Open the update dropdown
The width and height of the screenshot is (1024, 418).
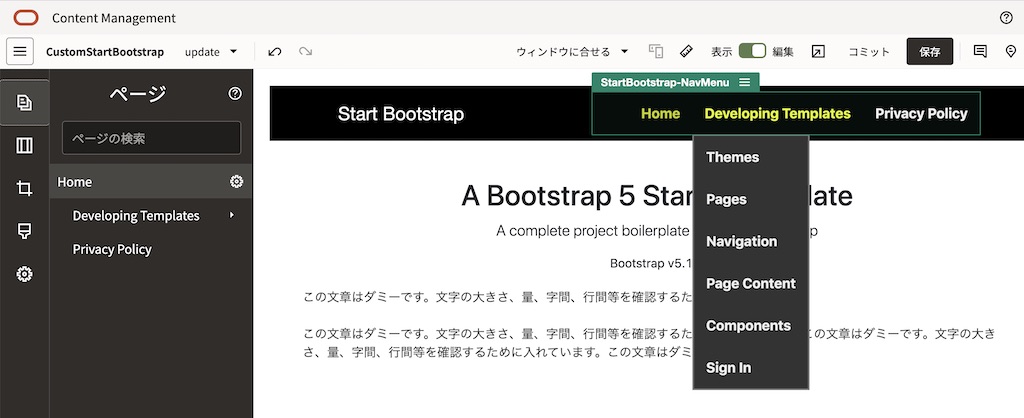coord(212,51)
